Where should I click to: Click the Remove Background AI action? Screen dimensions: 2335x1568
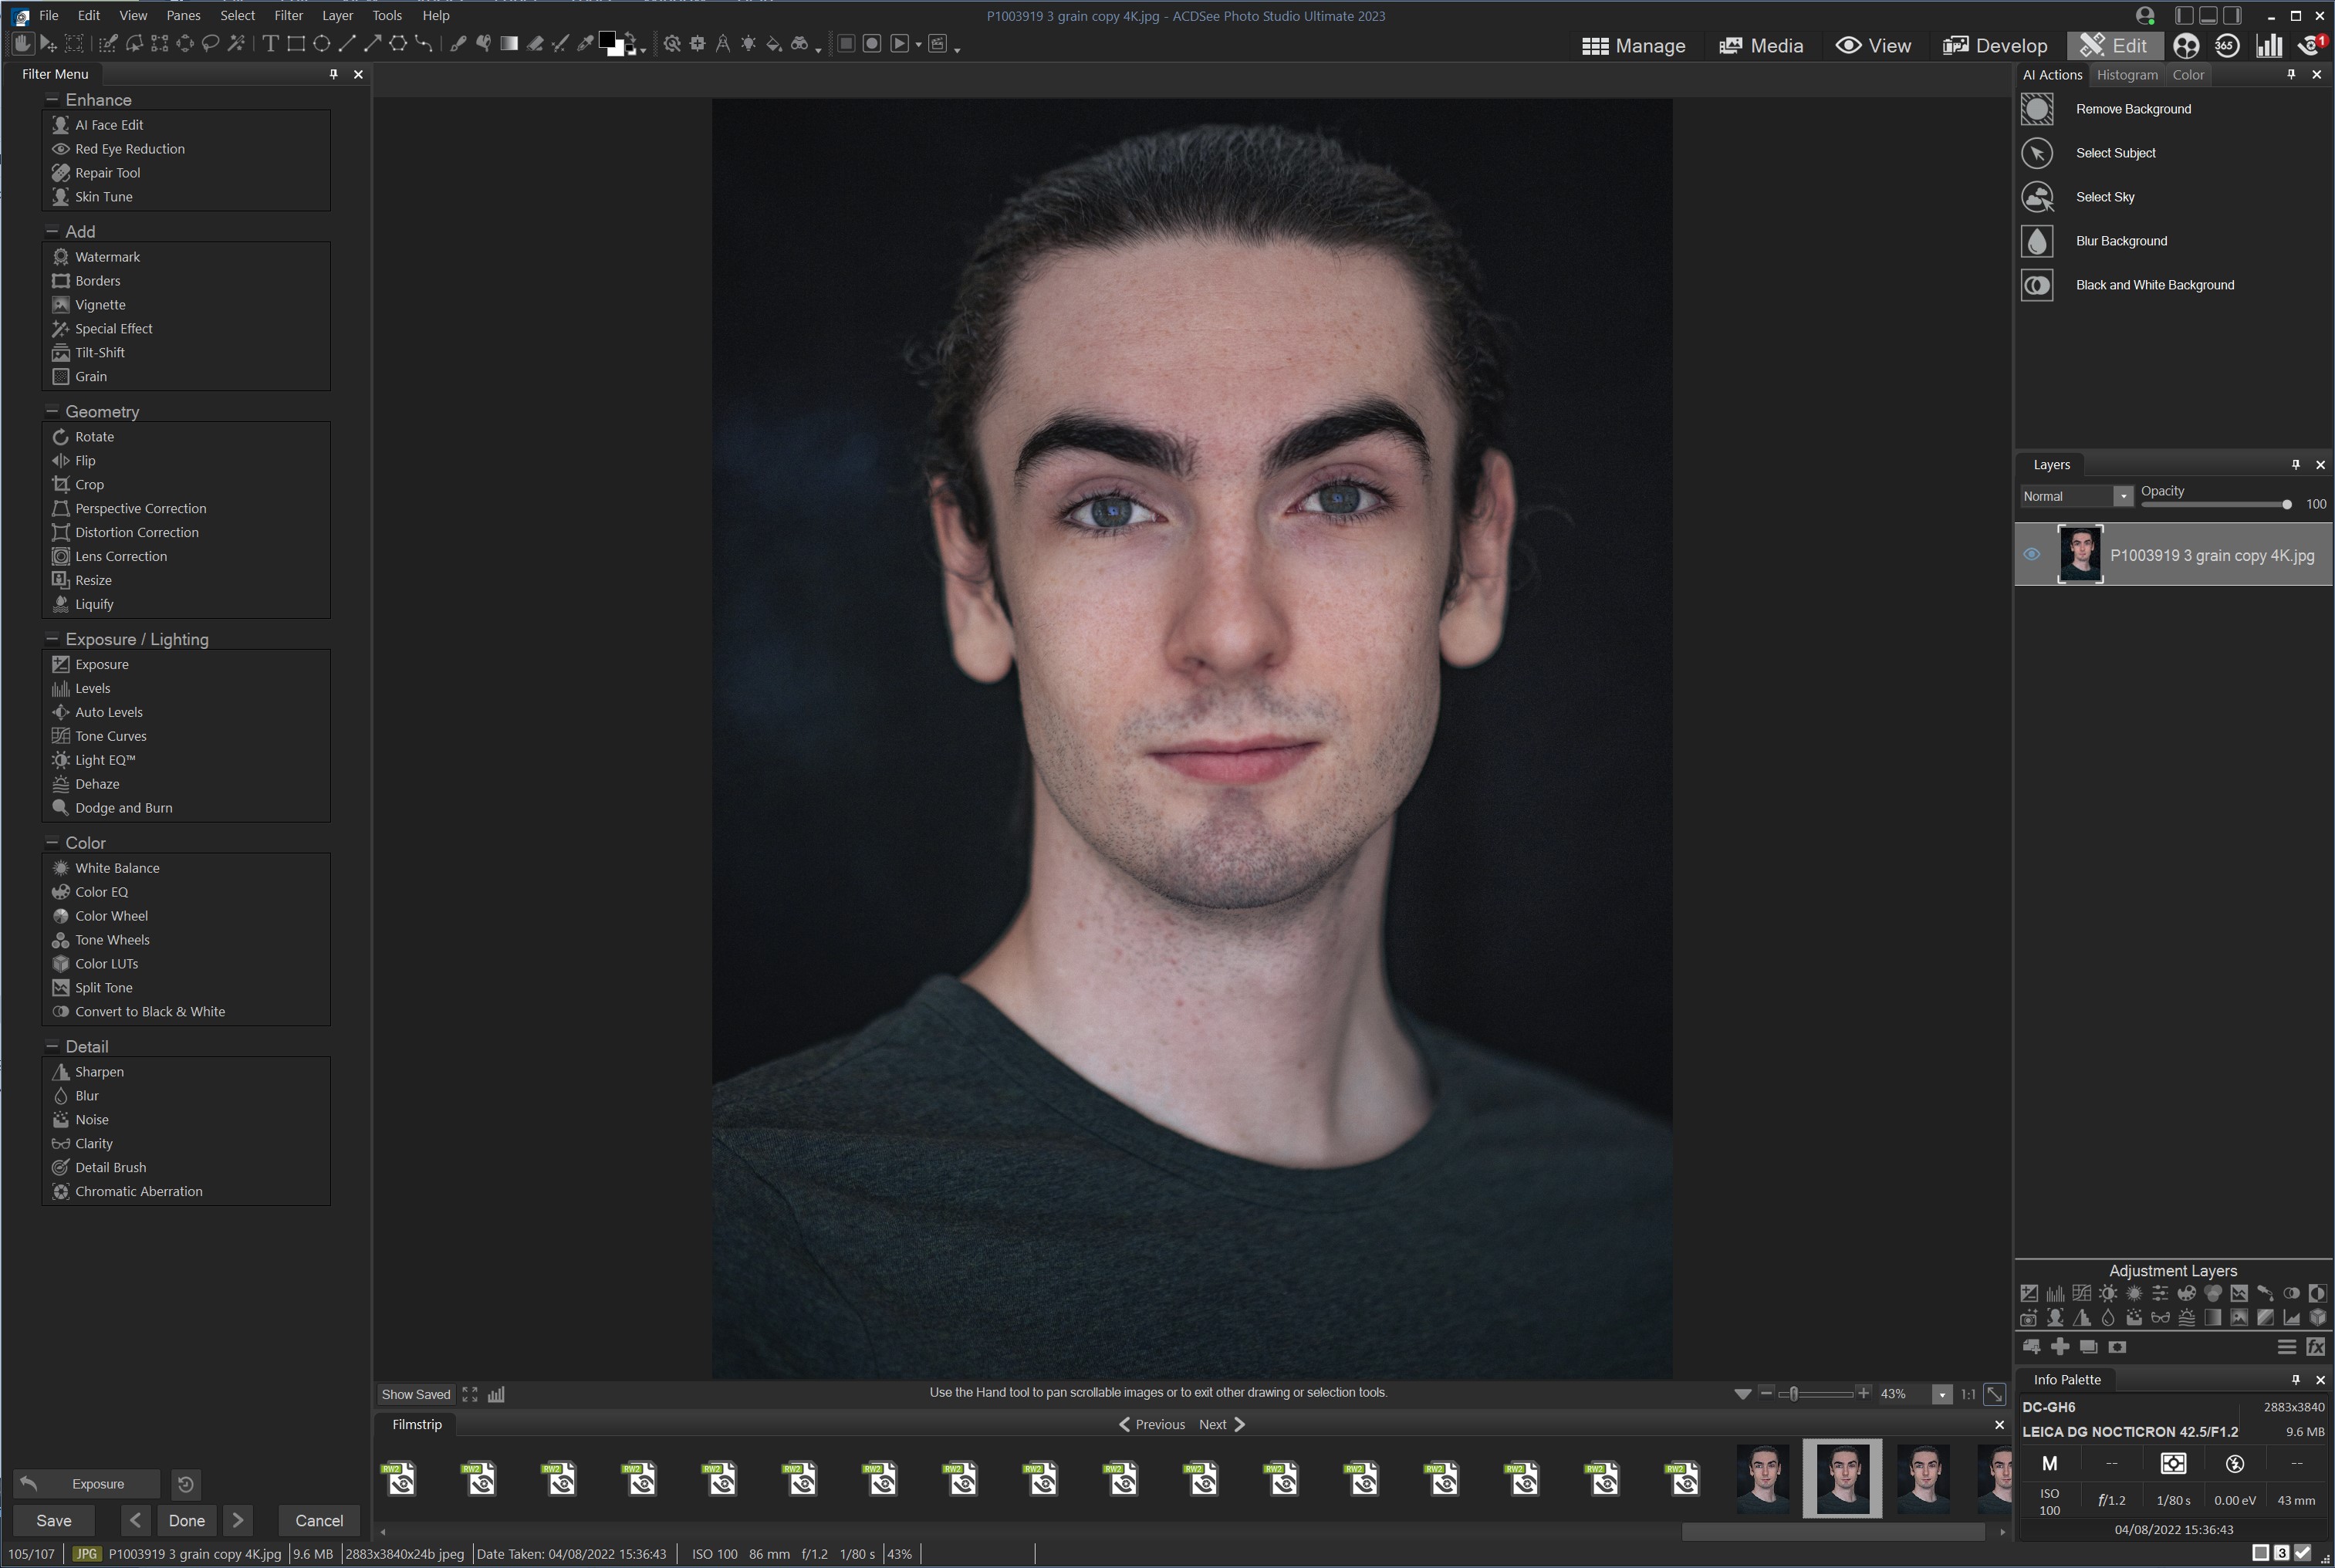(2132, 109)
